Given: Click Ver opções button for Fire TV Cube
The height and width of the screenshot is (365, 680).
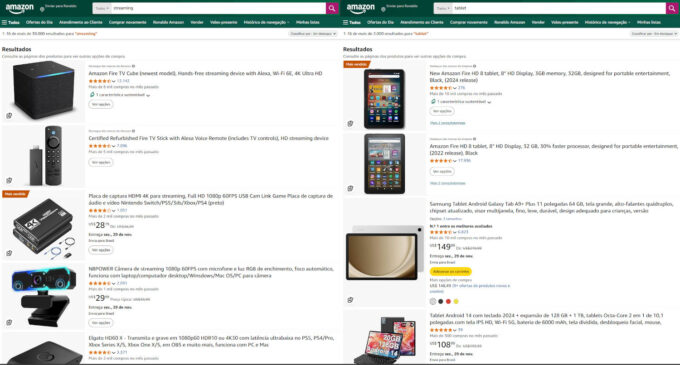Looking at the screenshot, I should coord(101,104).
